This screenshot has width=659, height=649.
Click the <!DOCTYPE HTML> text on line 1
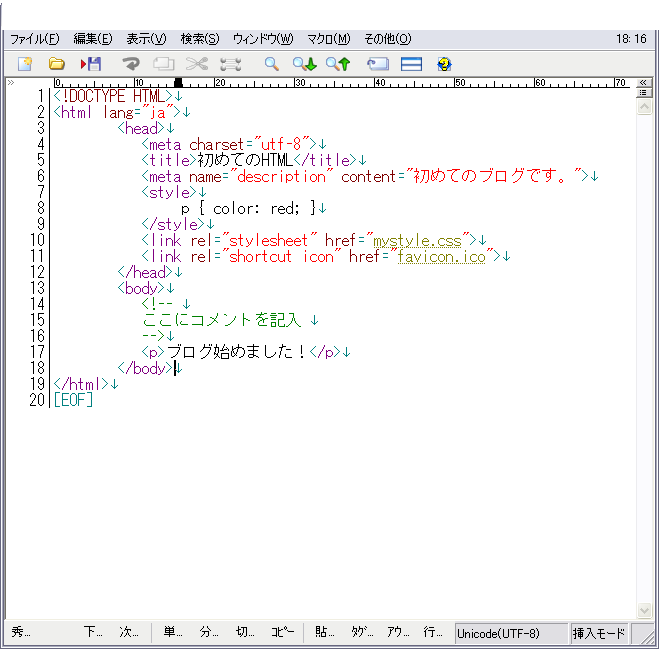pyautogui.click(x=113, y=96)
